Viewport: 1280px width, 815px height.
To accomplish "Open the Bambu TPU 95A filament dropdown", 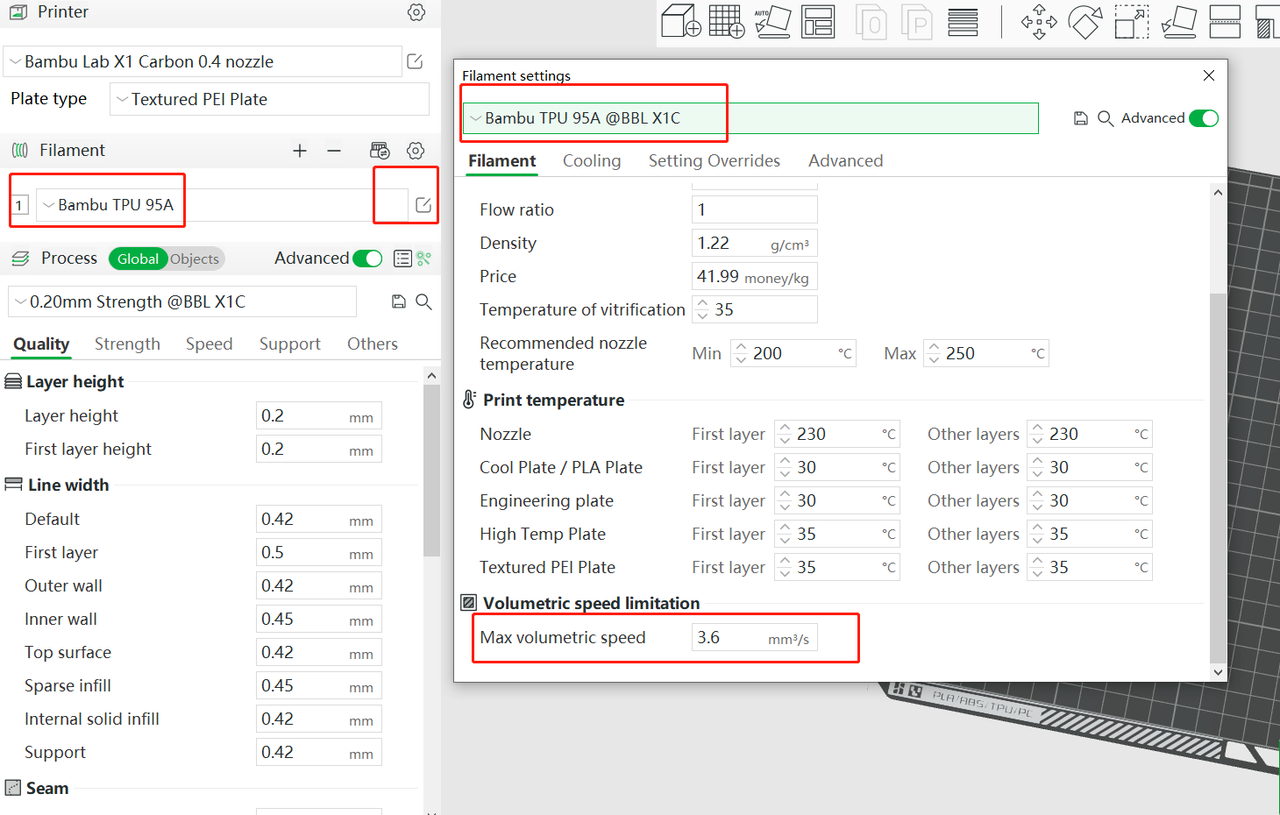I will tap(222, 205).
